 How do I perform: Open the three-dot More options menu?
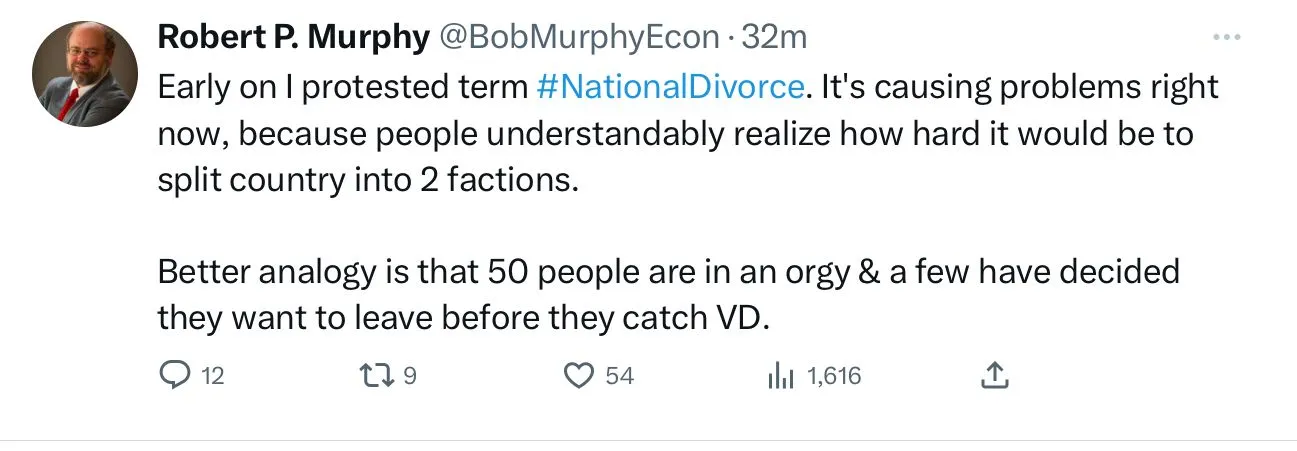pos(1226,37)
